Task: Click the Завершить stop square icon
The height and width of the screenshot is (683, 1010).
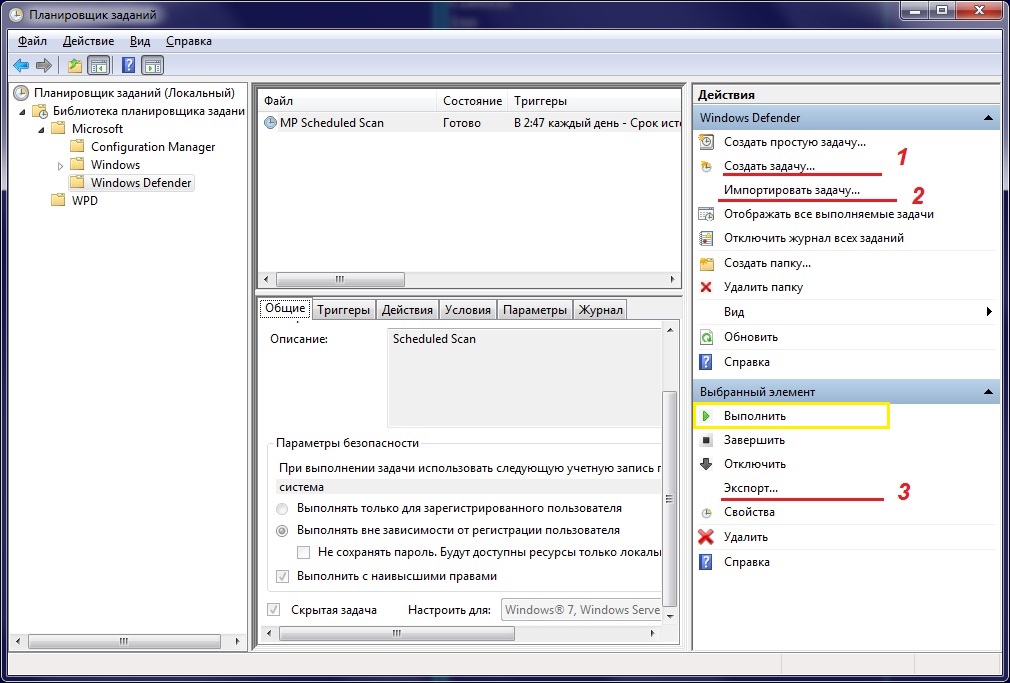Action: (707, 441)
